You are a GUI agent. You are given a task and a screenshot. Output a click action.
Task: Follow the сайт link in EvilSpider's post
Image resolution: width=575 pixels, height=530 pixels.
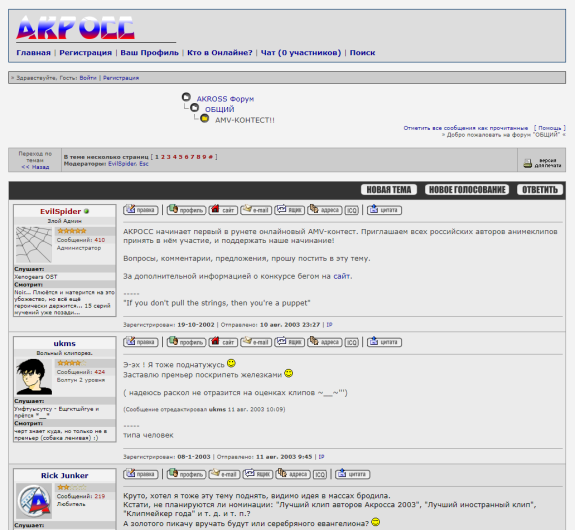tap(341, 276)
